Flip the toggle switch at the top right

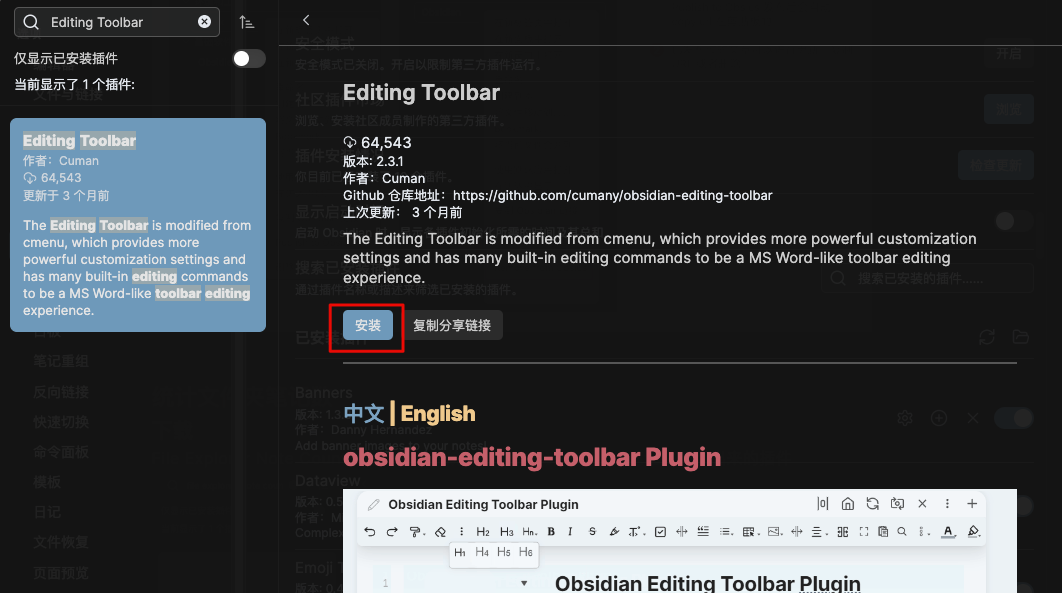[x=1013, y=220]
